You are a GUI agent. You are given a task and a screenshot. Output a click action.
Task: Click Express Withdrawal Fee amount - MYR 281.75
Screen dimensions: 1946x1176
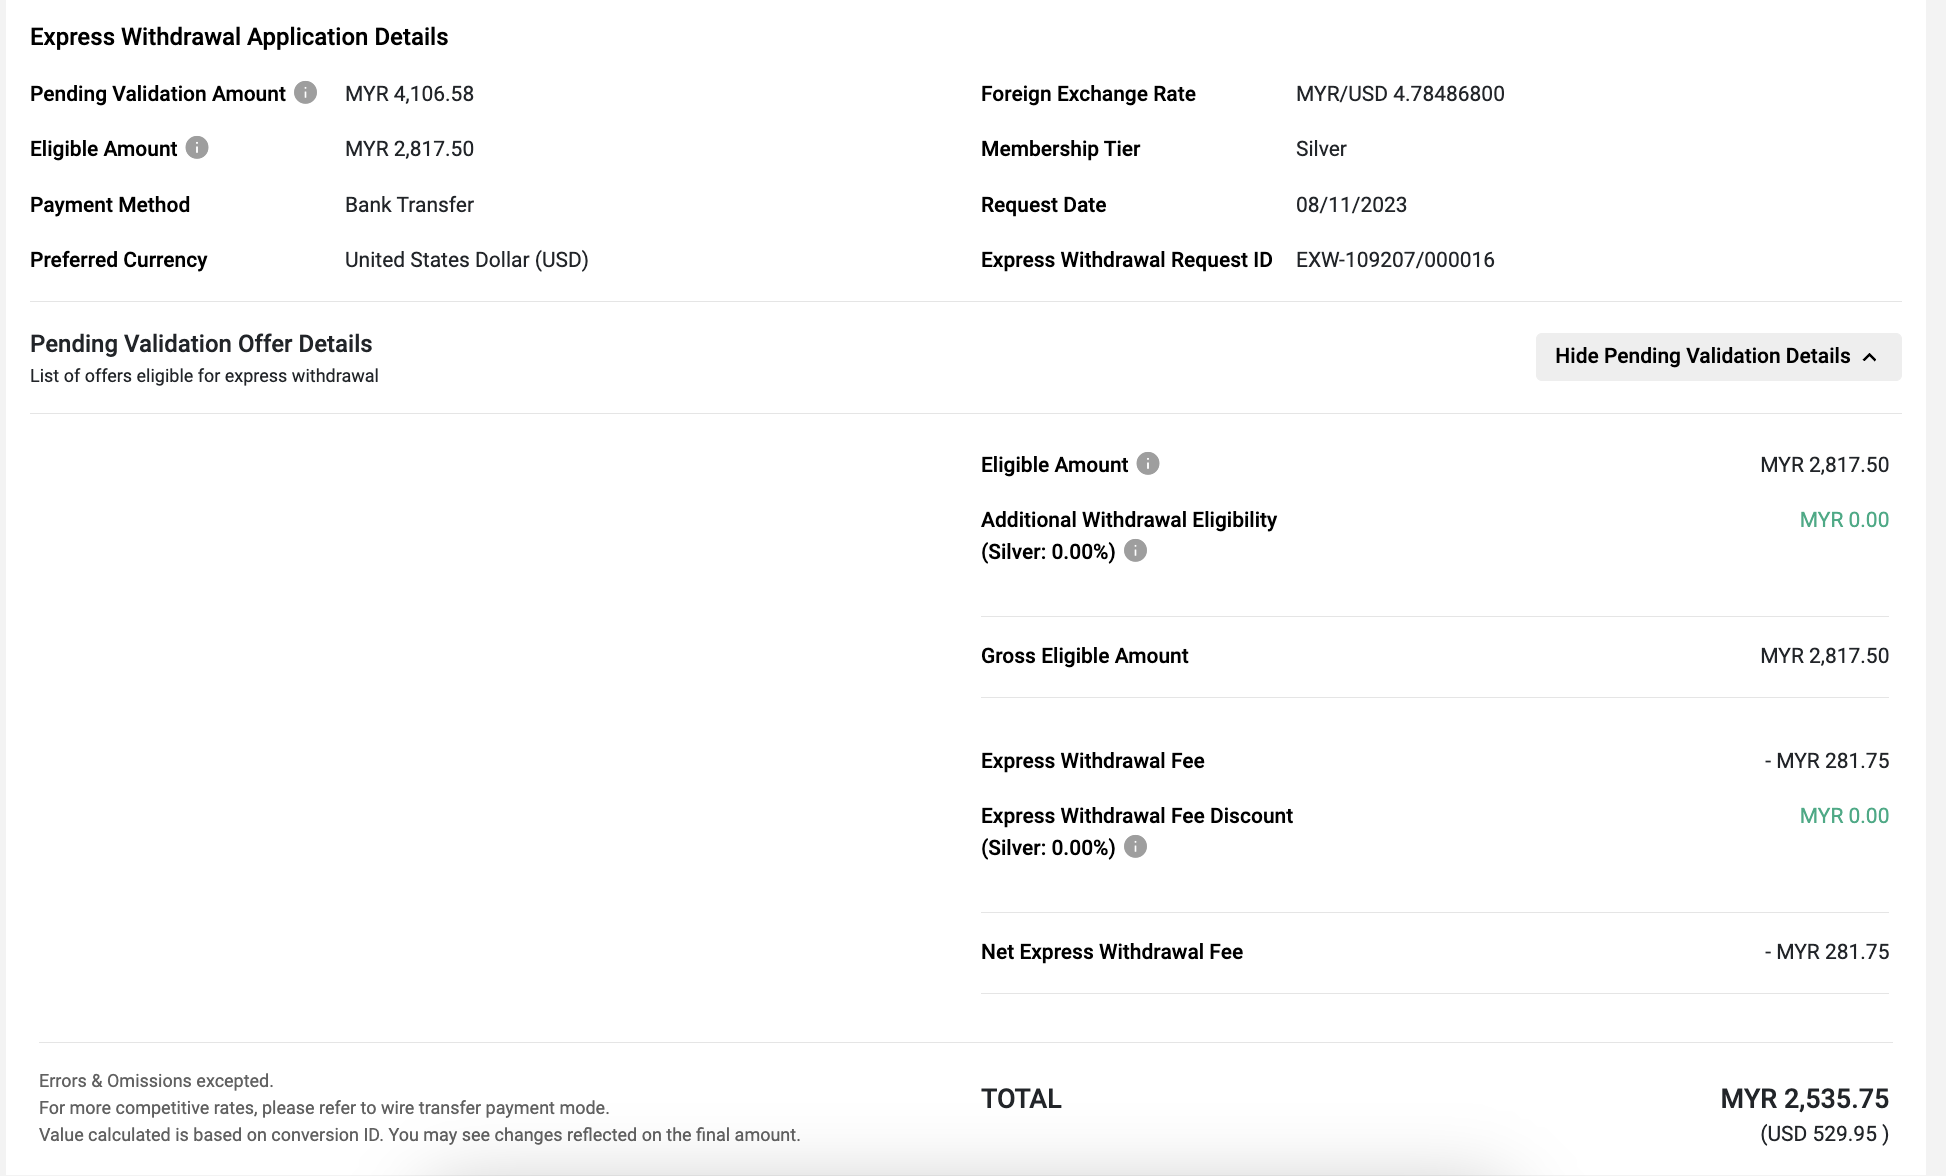(1827, 761)
